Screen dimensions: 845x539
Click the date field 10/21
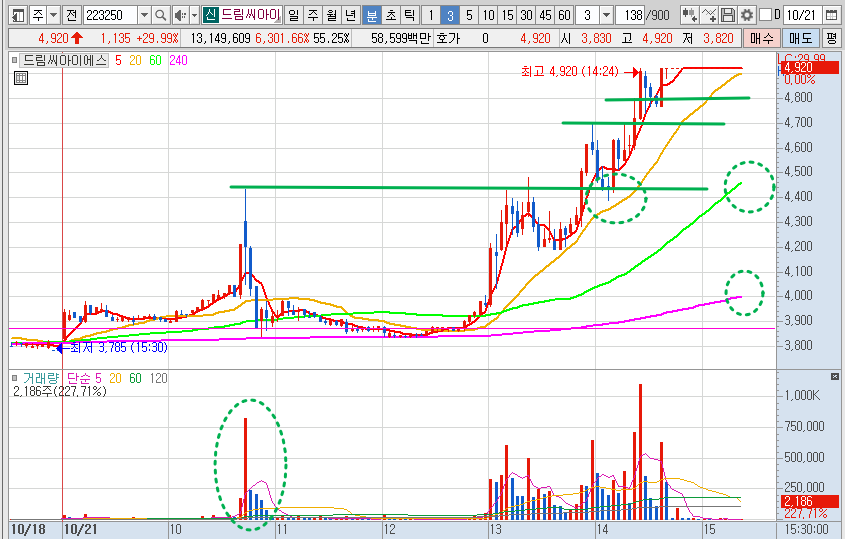click(801, 15)
